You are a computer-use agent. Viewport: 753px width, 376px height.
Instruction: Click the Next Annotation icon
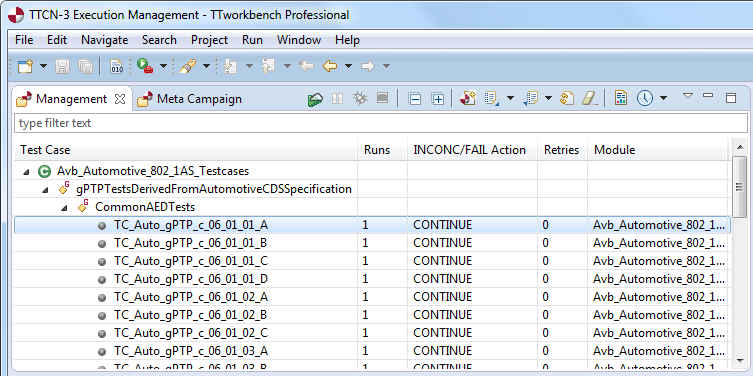pos(231,66)
